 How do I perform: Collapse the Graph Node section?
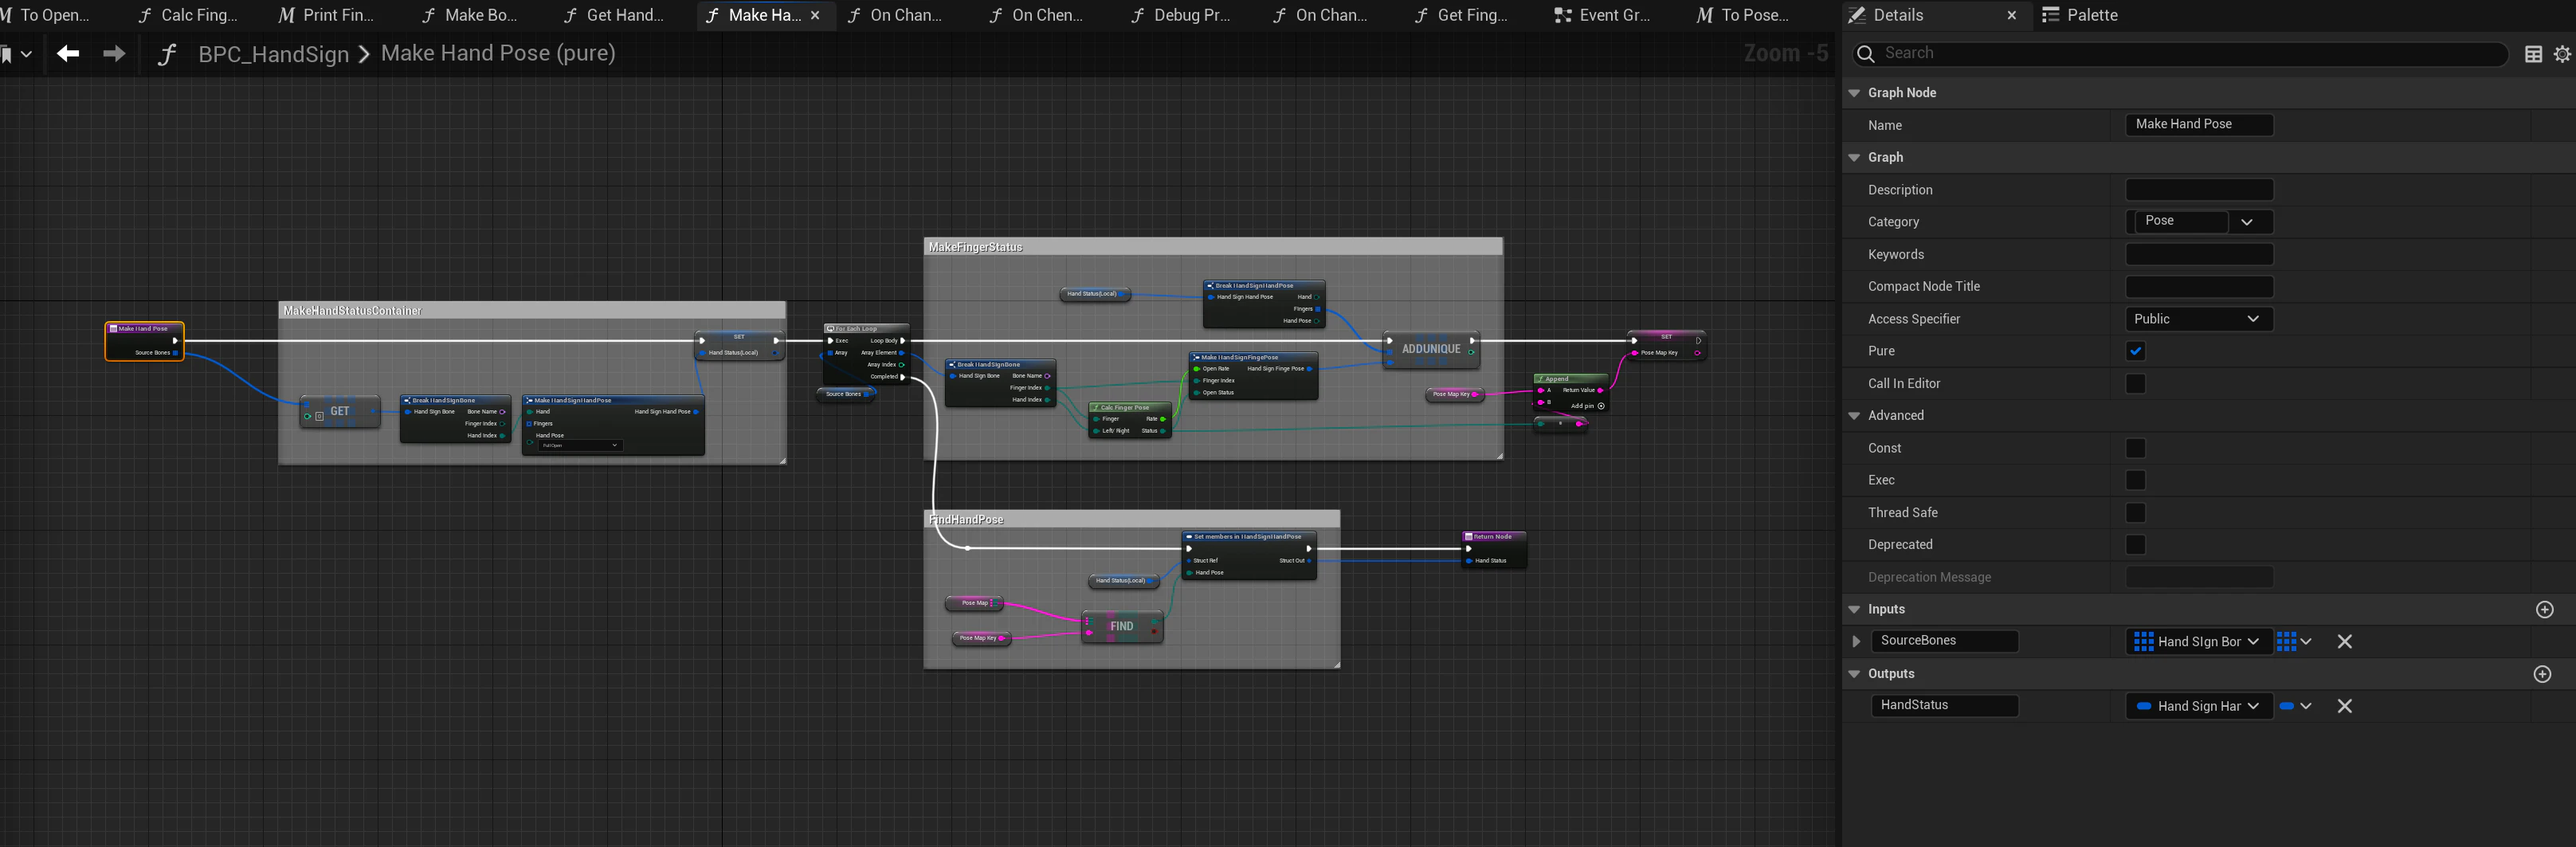1854,93
